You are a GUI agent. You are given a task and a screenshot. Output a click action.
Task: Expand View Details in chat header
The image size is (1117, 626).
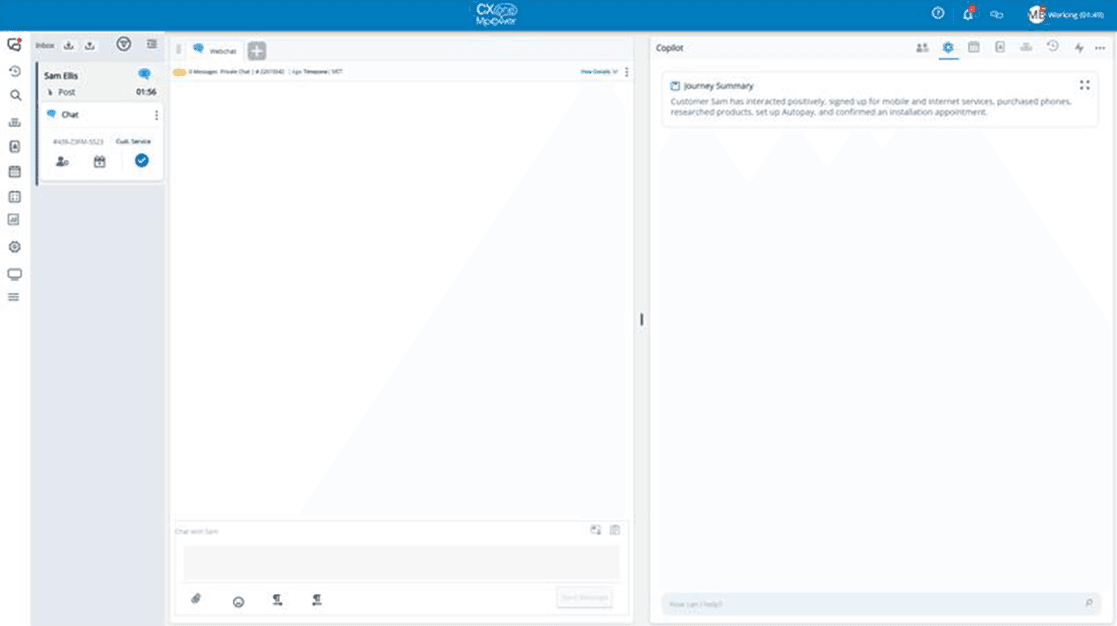pyautogui.click(x=599, y=72)
